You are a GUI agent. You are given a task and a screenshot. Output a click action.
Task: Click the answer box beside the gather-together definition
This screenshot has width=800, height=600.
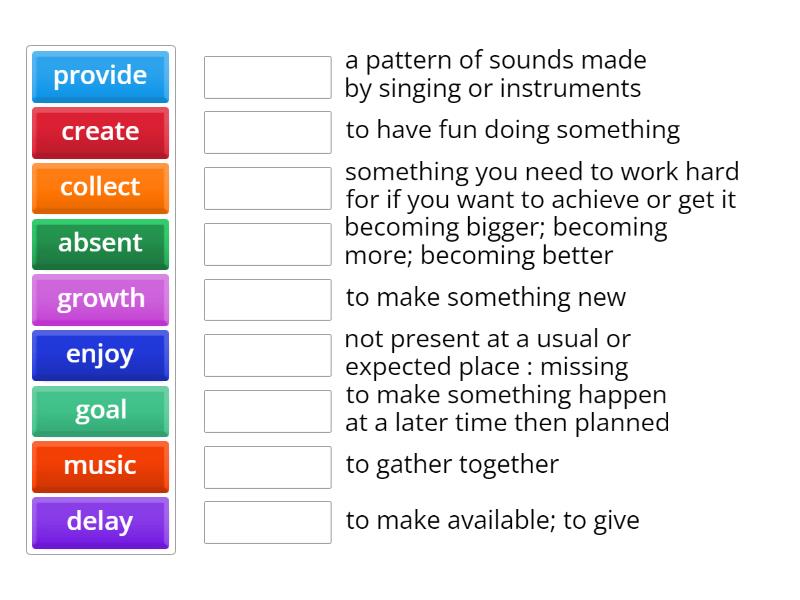[x=266, y=465]
